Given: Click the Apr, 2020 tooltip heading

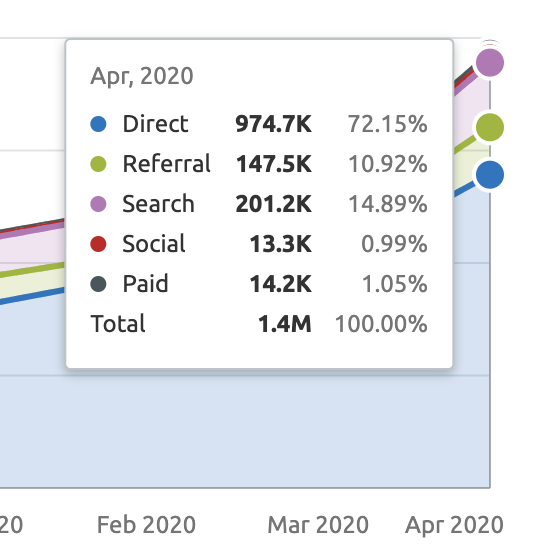Looking at the screenshot, I should point(142,76).
